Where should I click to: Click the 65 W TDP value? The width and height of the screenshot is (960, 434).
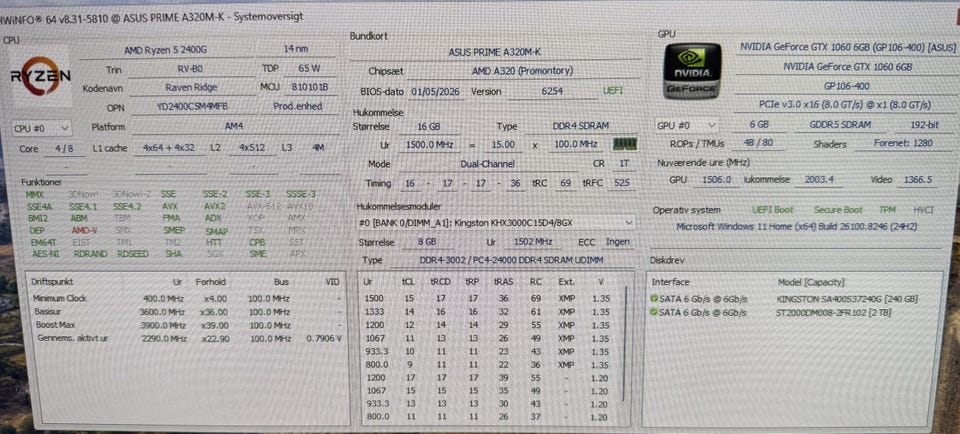[x=309, y=69]
